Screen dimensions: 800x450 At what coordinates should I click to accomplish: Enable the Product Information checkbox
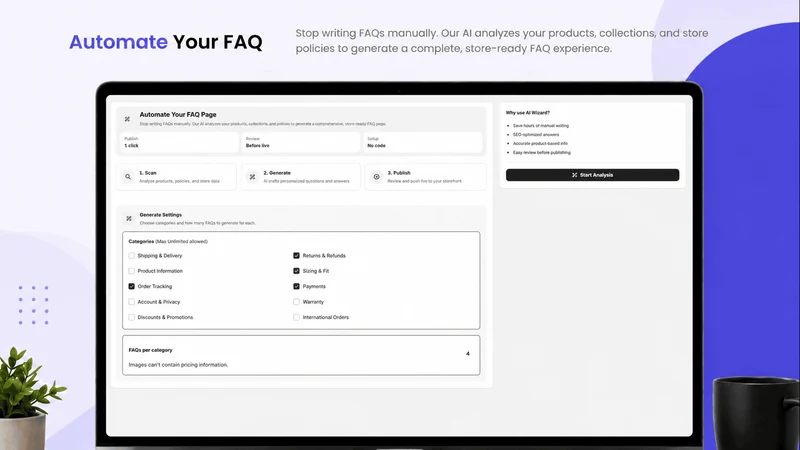tap(132, 271)
